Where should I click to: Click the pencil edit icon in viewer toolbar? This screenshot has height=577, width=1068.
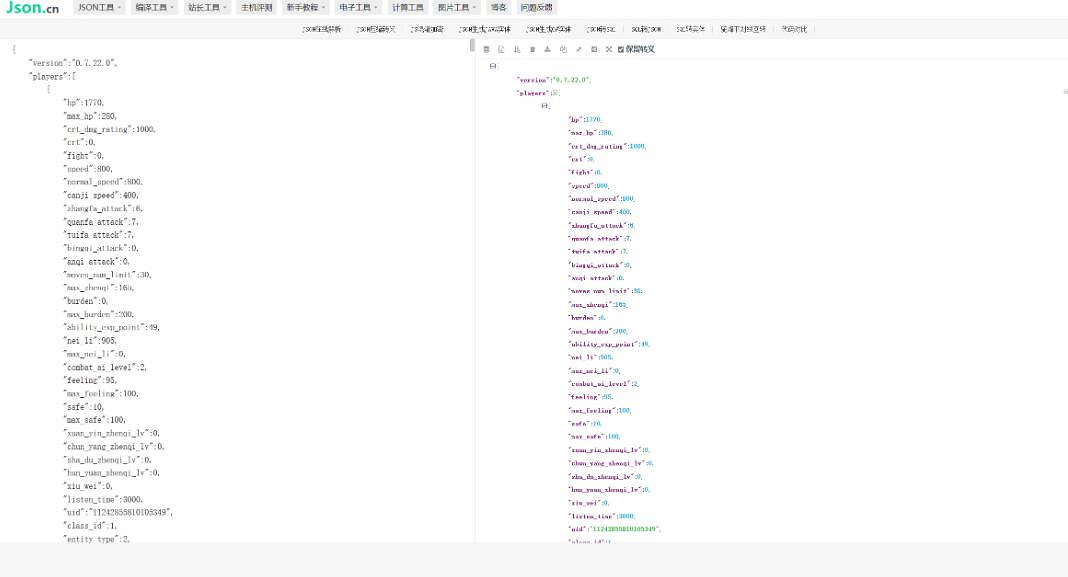pos(578,49)
